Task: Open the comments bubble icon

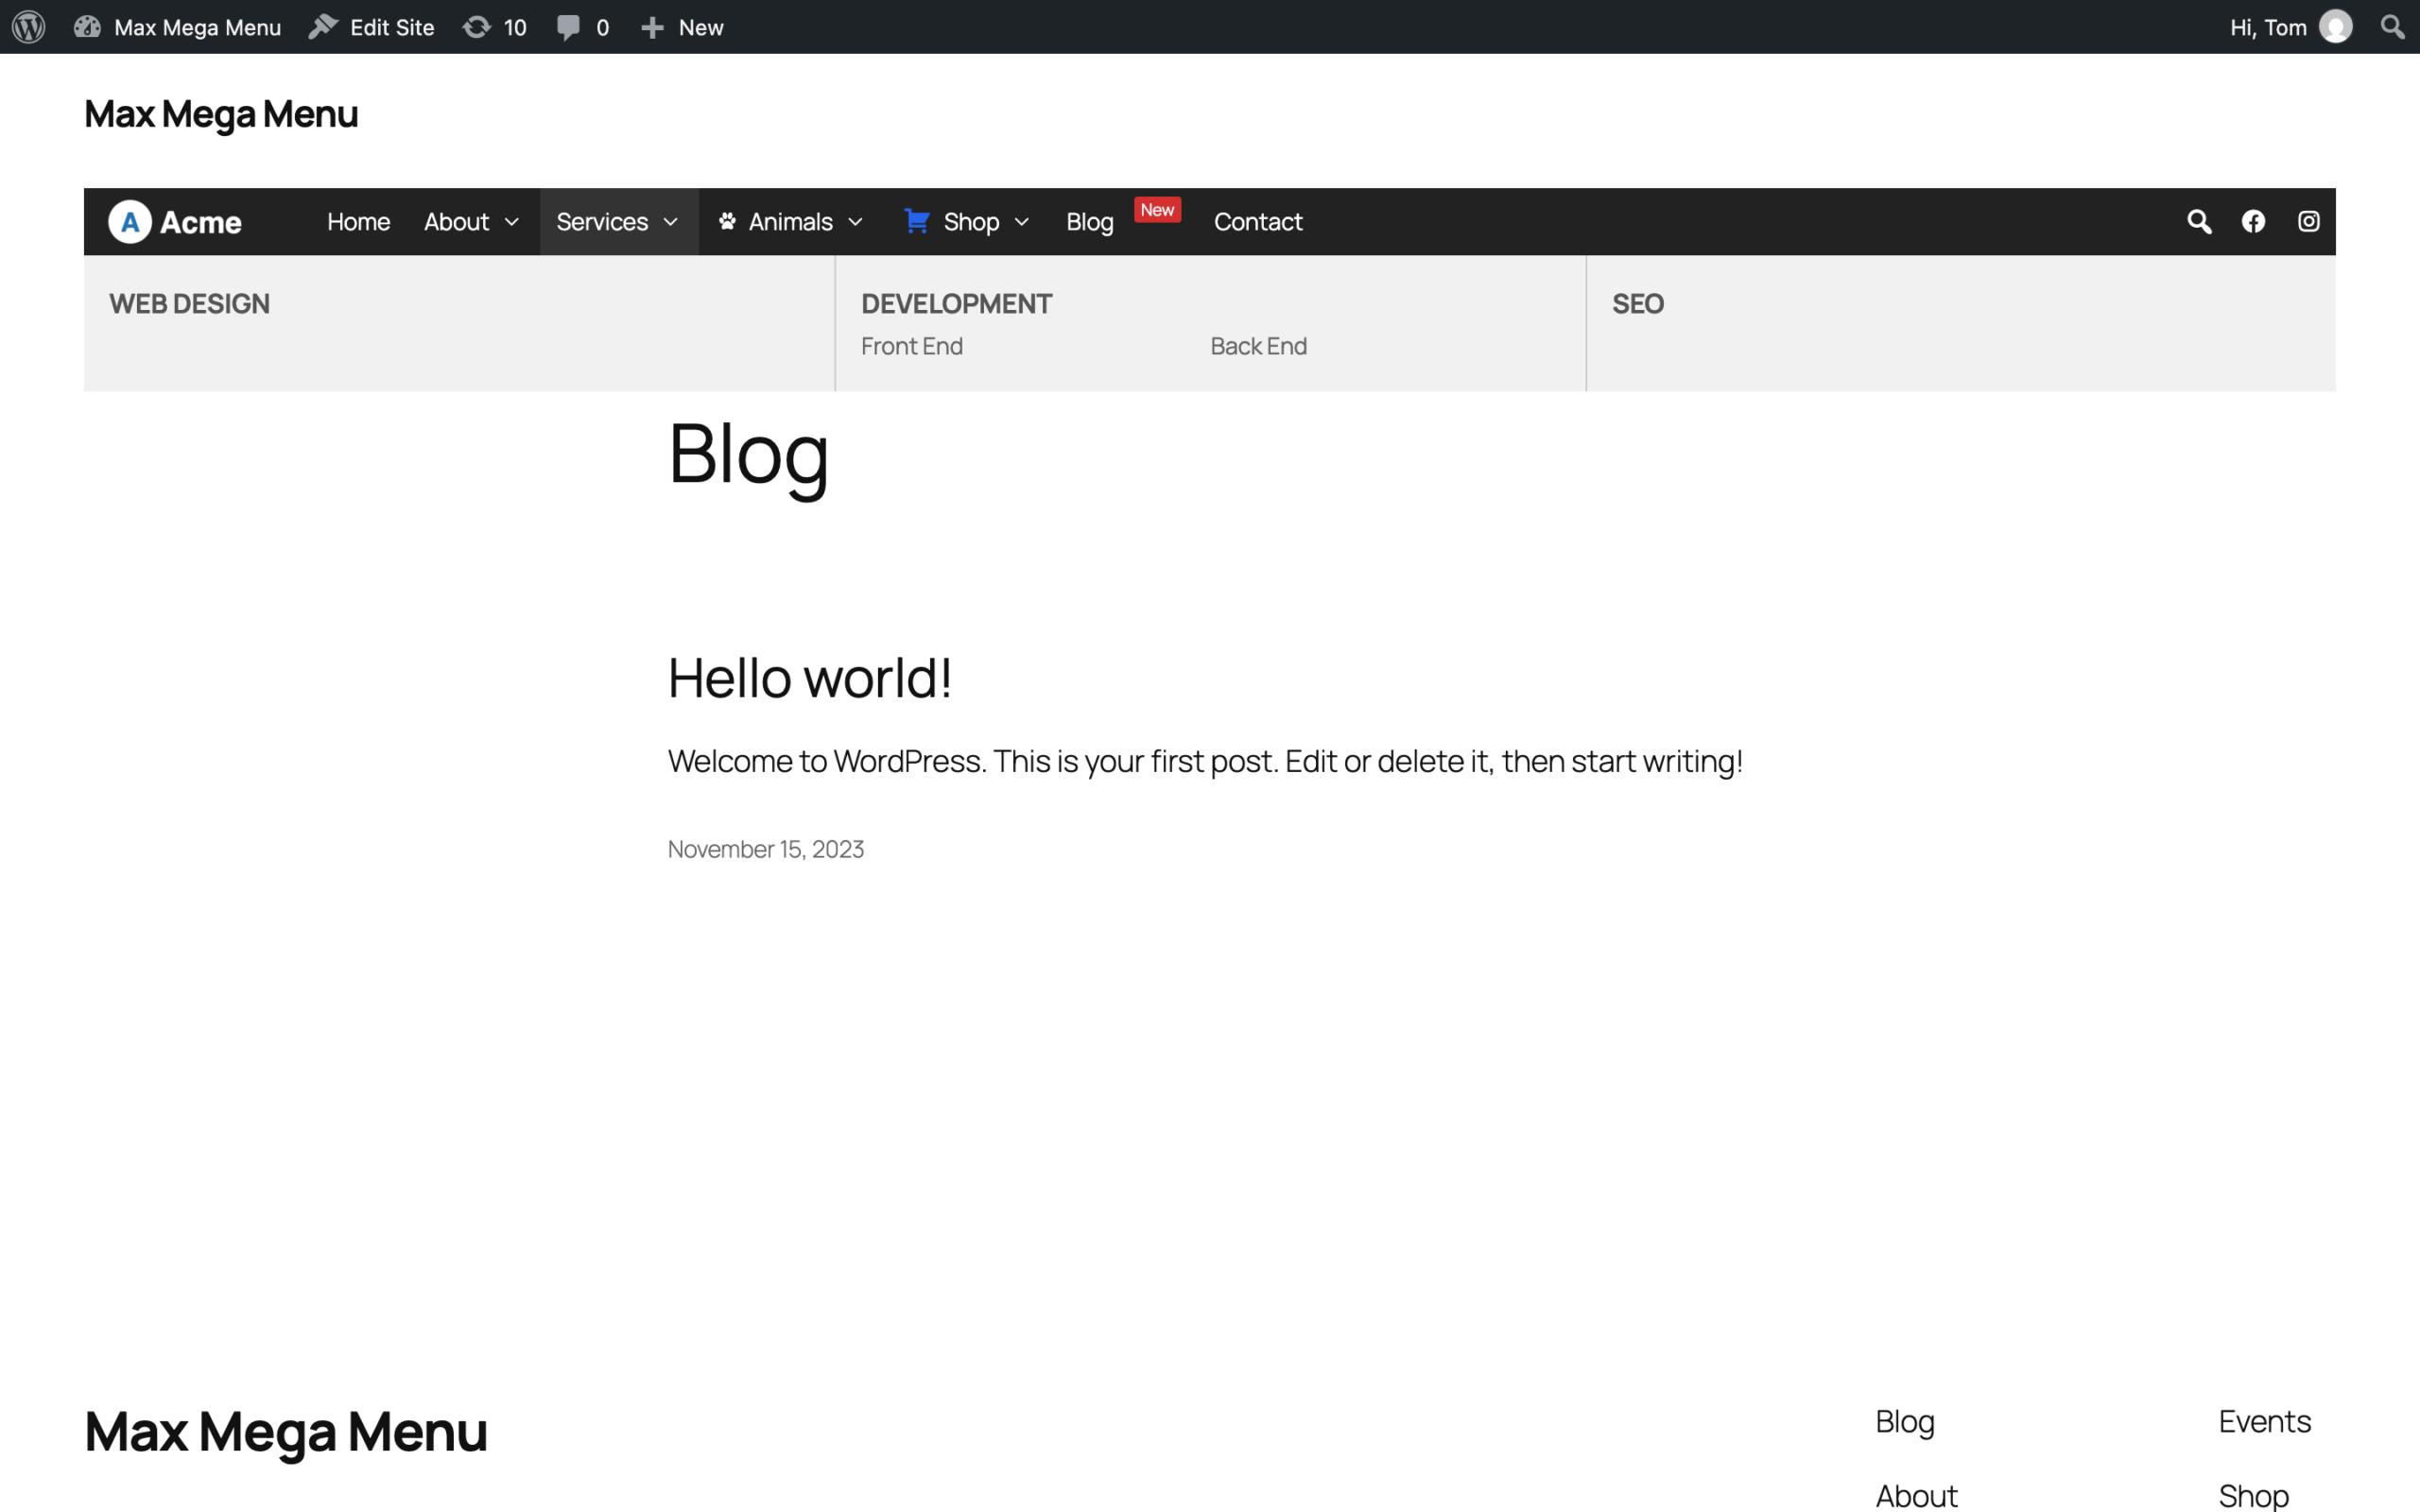Action: 568,27
